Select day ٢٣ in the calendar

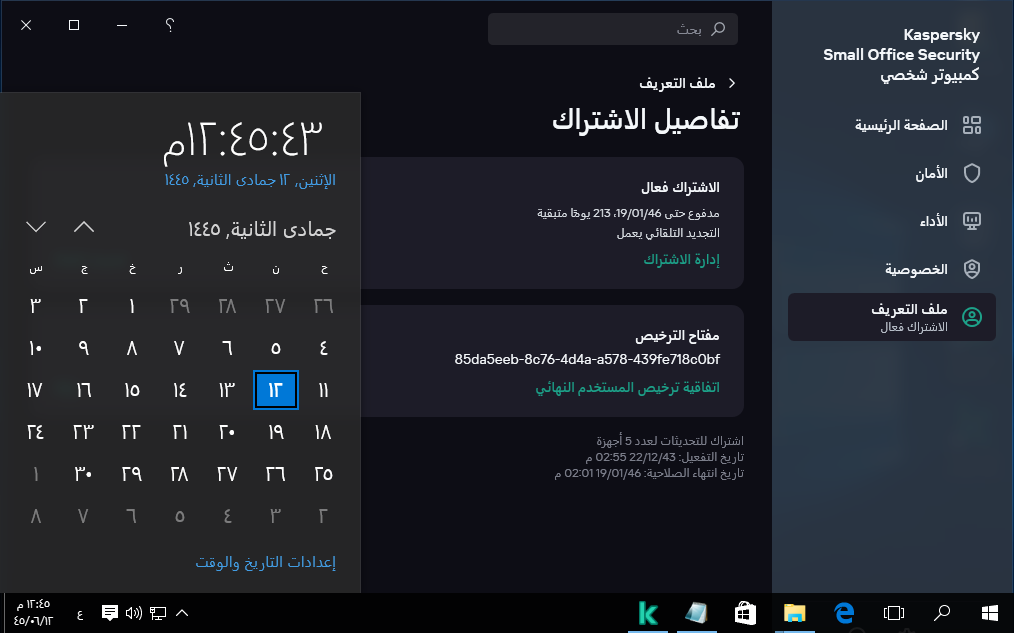coord(83,432)
